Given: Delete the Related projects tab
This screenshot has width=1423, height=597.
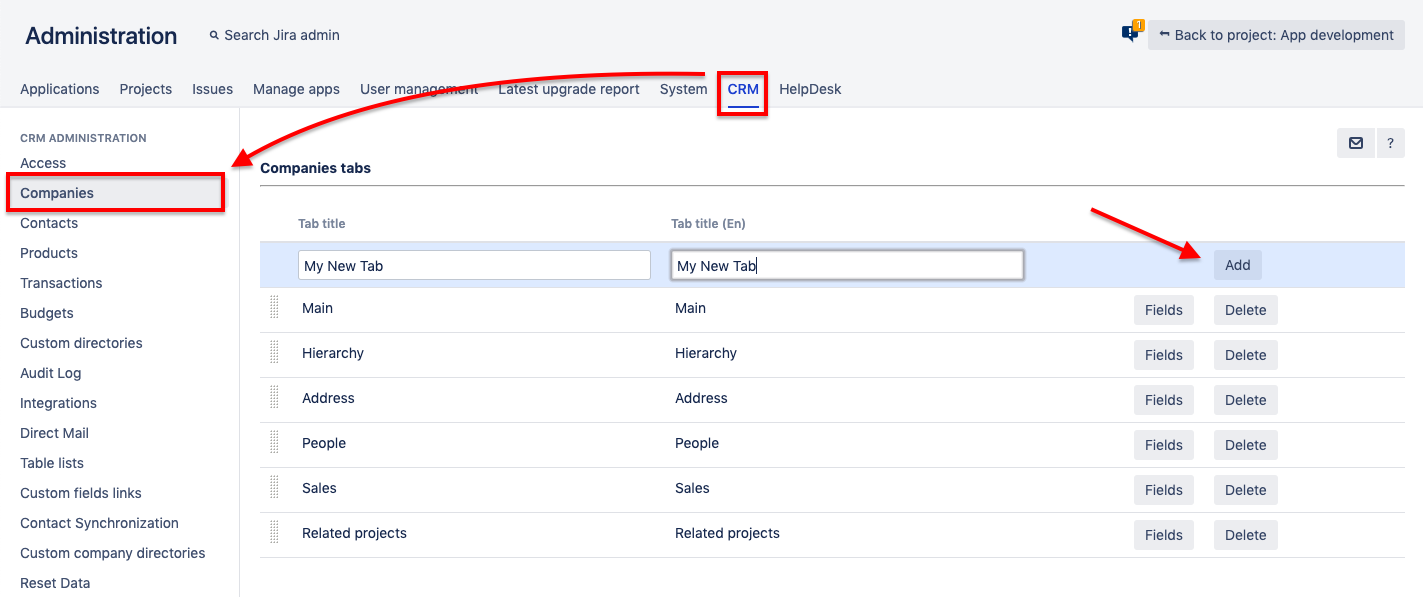Looking at the screenshot, I should [1245, 535].
